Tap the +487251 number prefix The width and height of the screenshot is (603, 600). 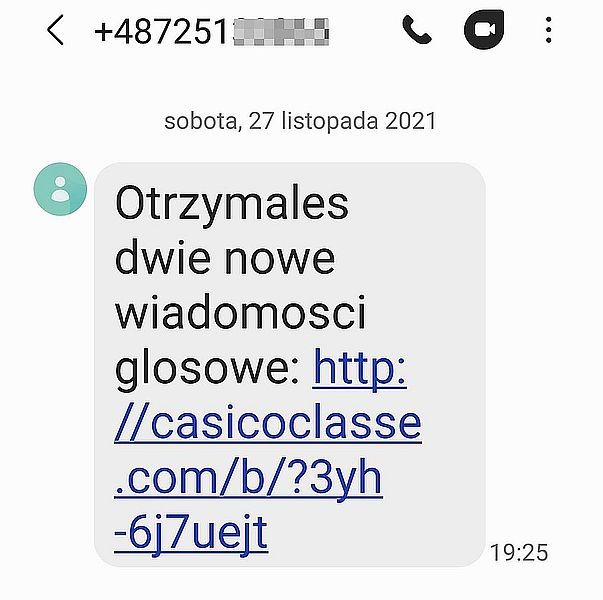tap(162, 32)
